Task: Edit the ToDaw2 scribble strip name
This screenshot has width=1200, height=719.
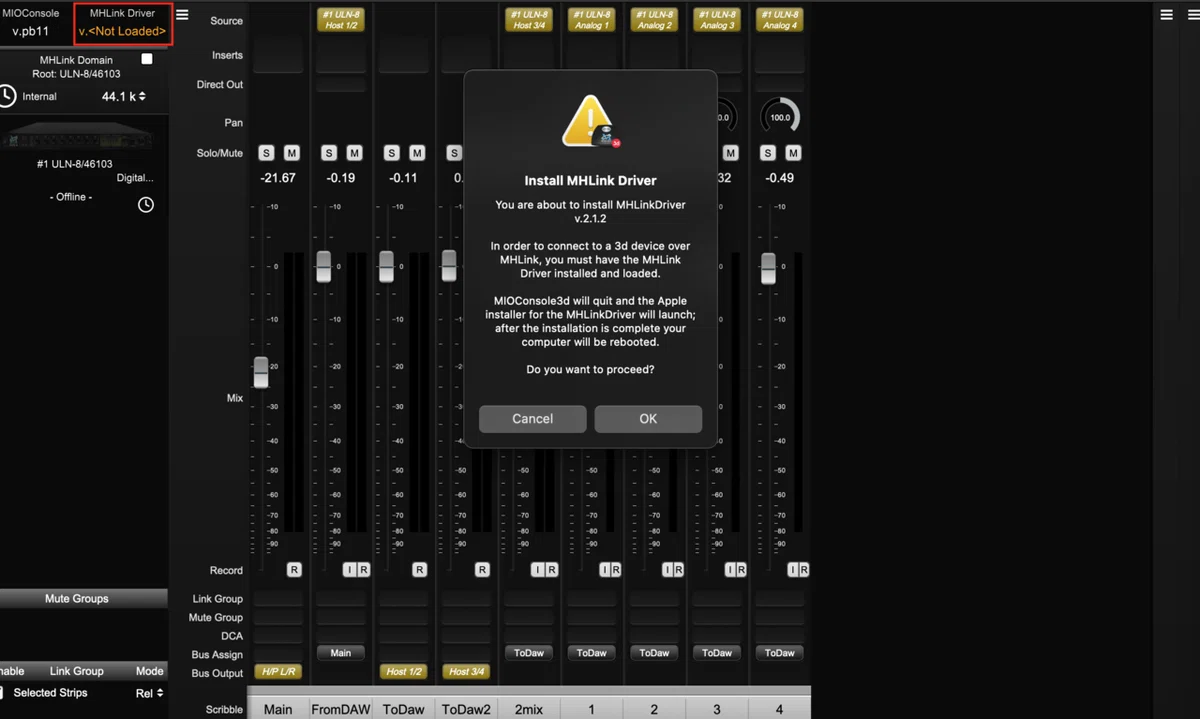Action: [x=466, y=709]
